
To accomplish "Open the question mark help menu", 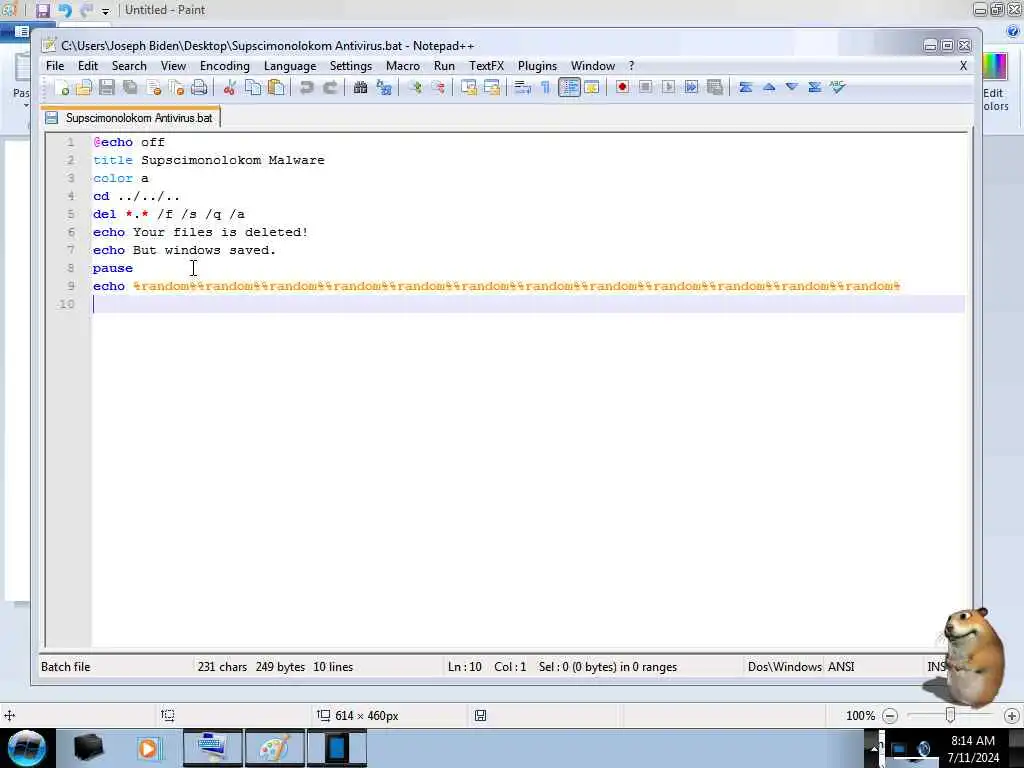I will [x=632, y=66].
